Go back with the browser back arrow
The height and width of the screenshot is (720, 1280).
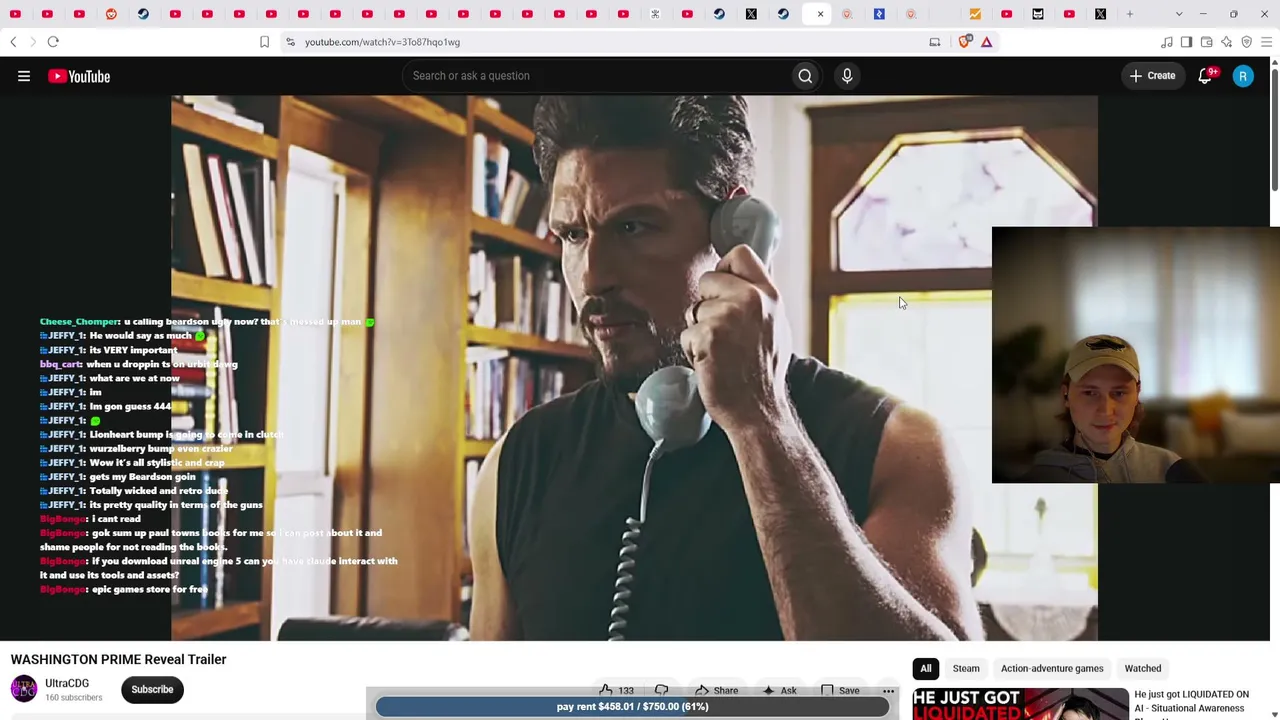(x=13, y=42)
